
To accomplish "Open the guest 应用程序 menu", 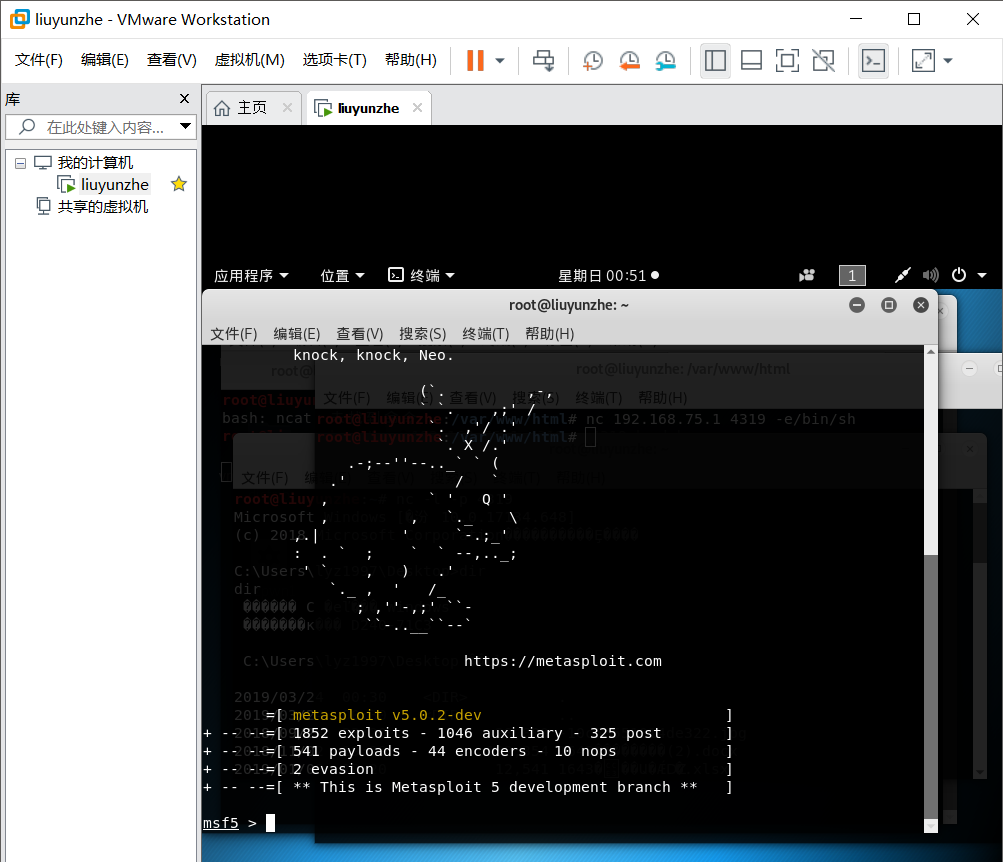I will click(251, 276).
